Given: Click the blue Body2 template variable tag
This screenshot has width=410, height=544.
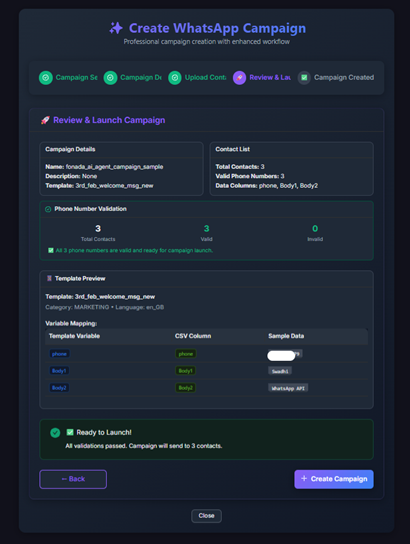Looking at the screenshot, I should tap(59, 388).
